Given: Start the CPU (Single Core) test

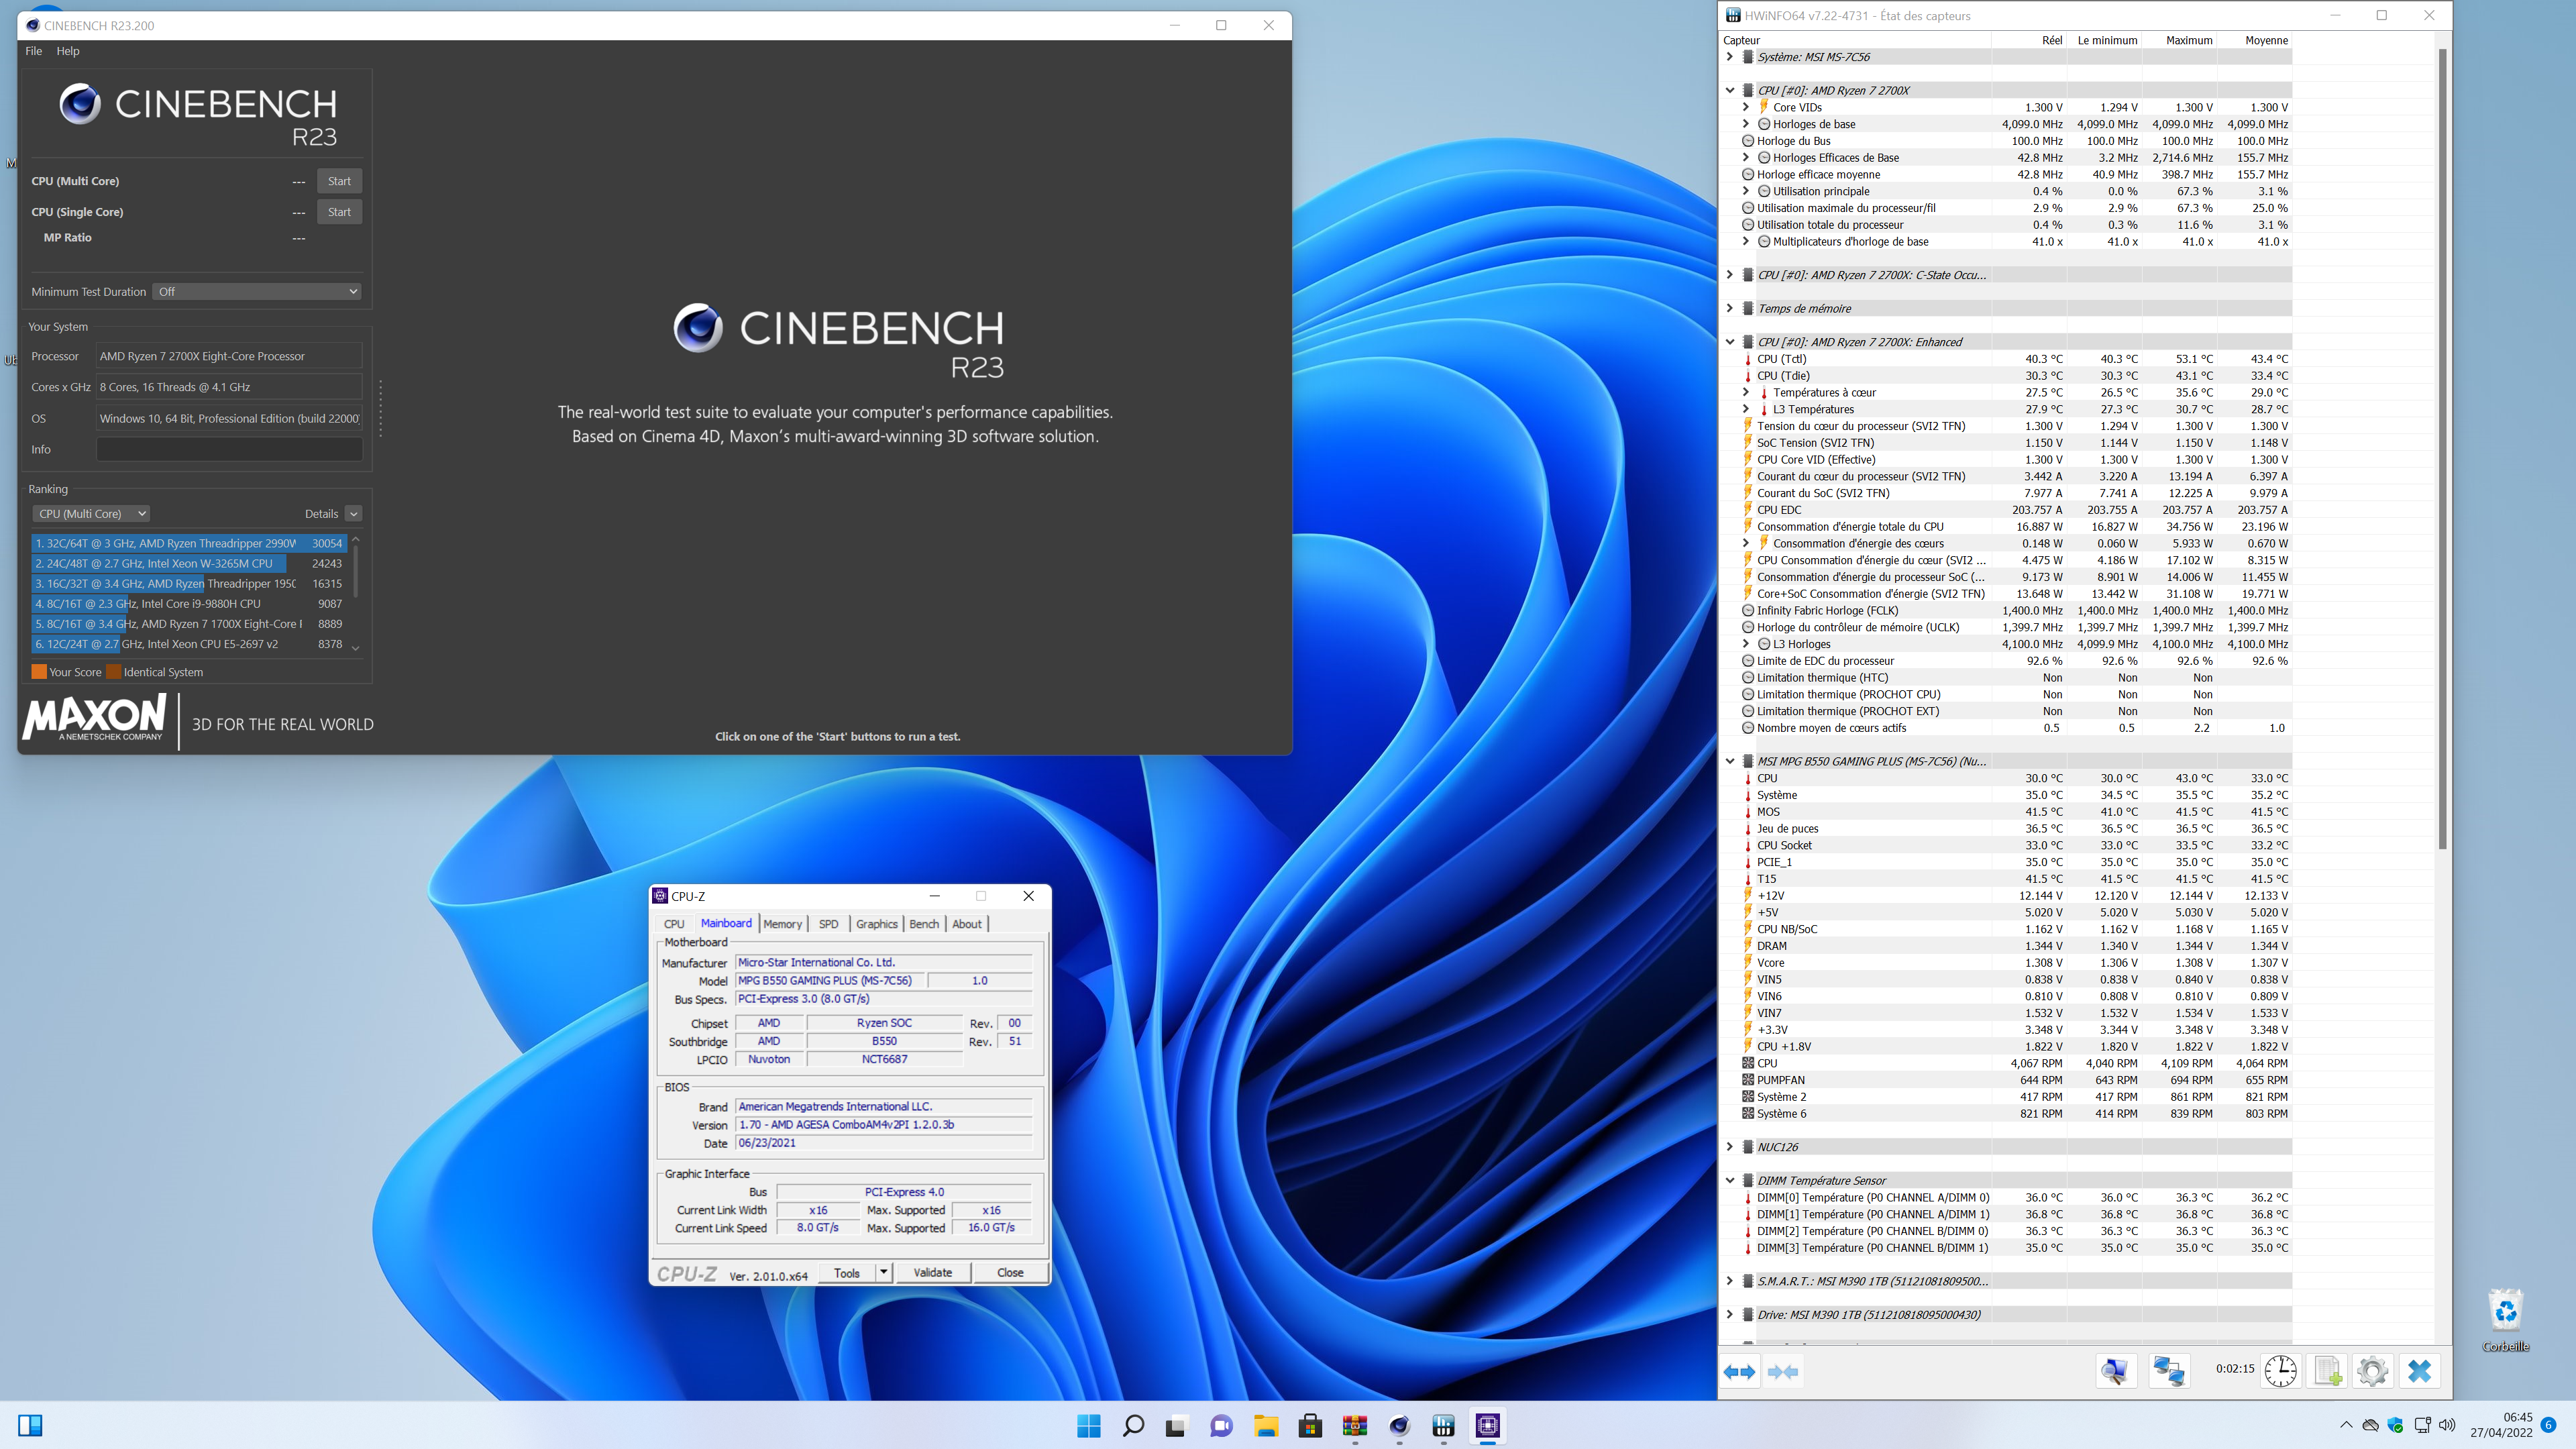Looking at the screenshot, I should (339, 212).
